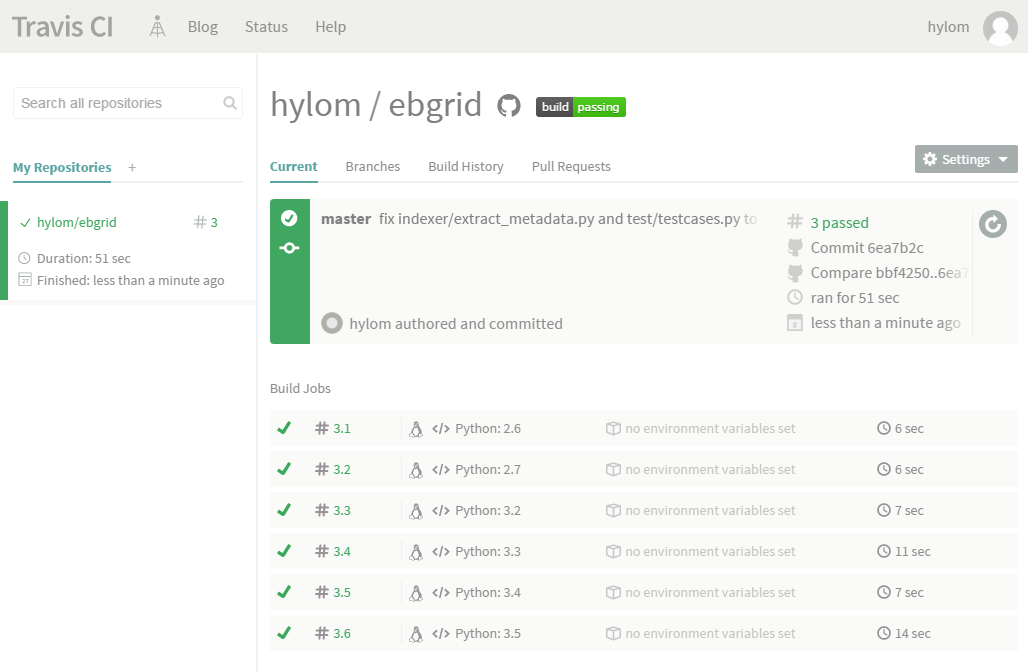
Task: Switch to the Branches tab
Action: [372, 167]
